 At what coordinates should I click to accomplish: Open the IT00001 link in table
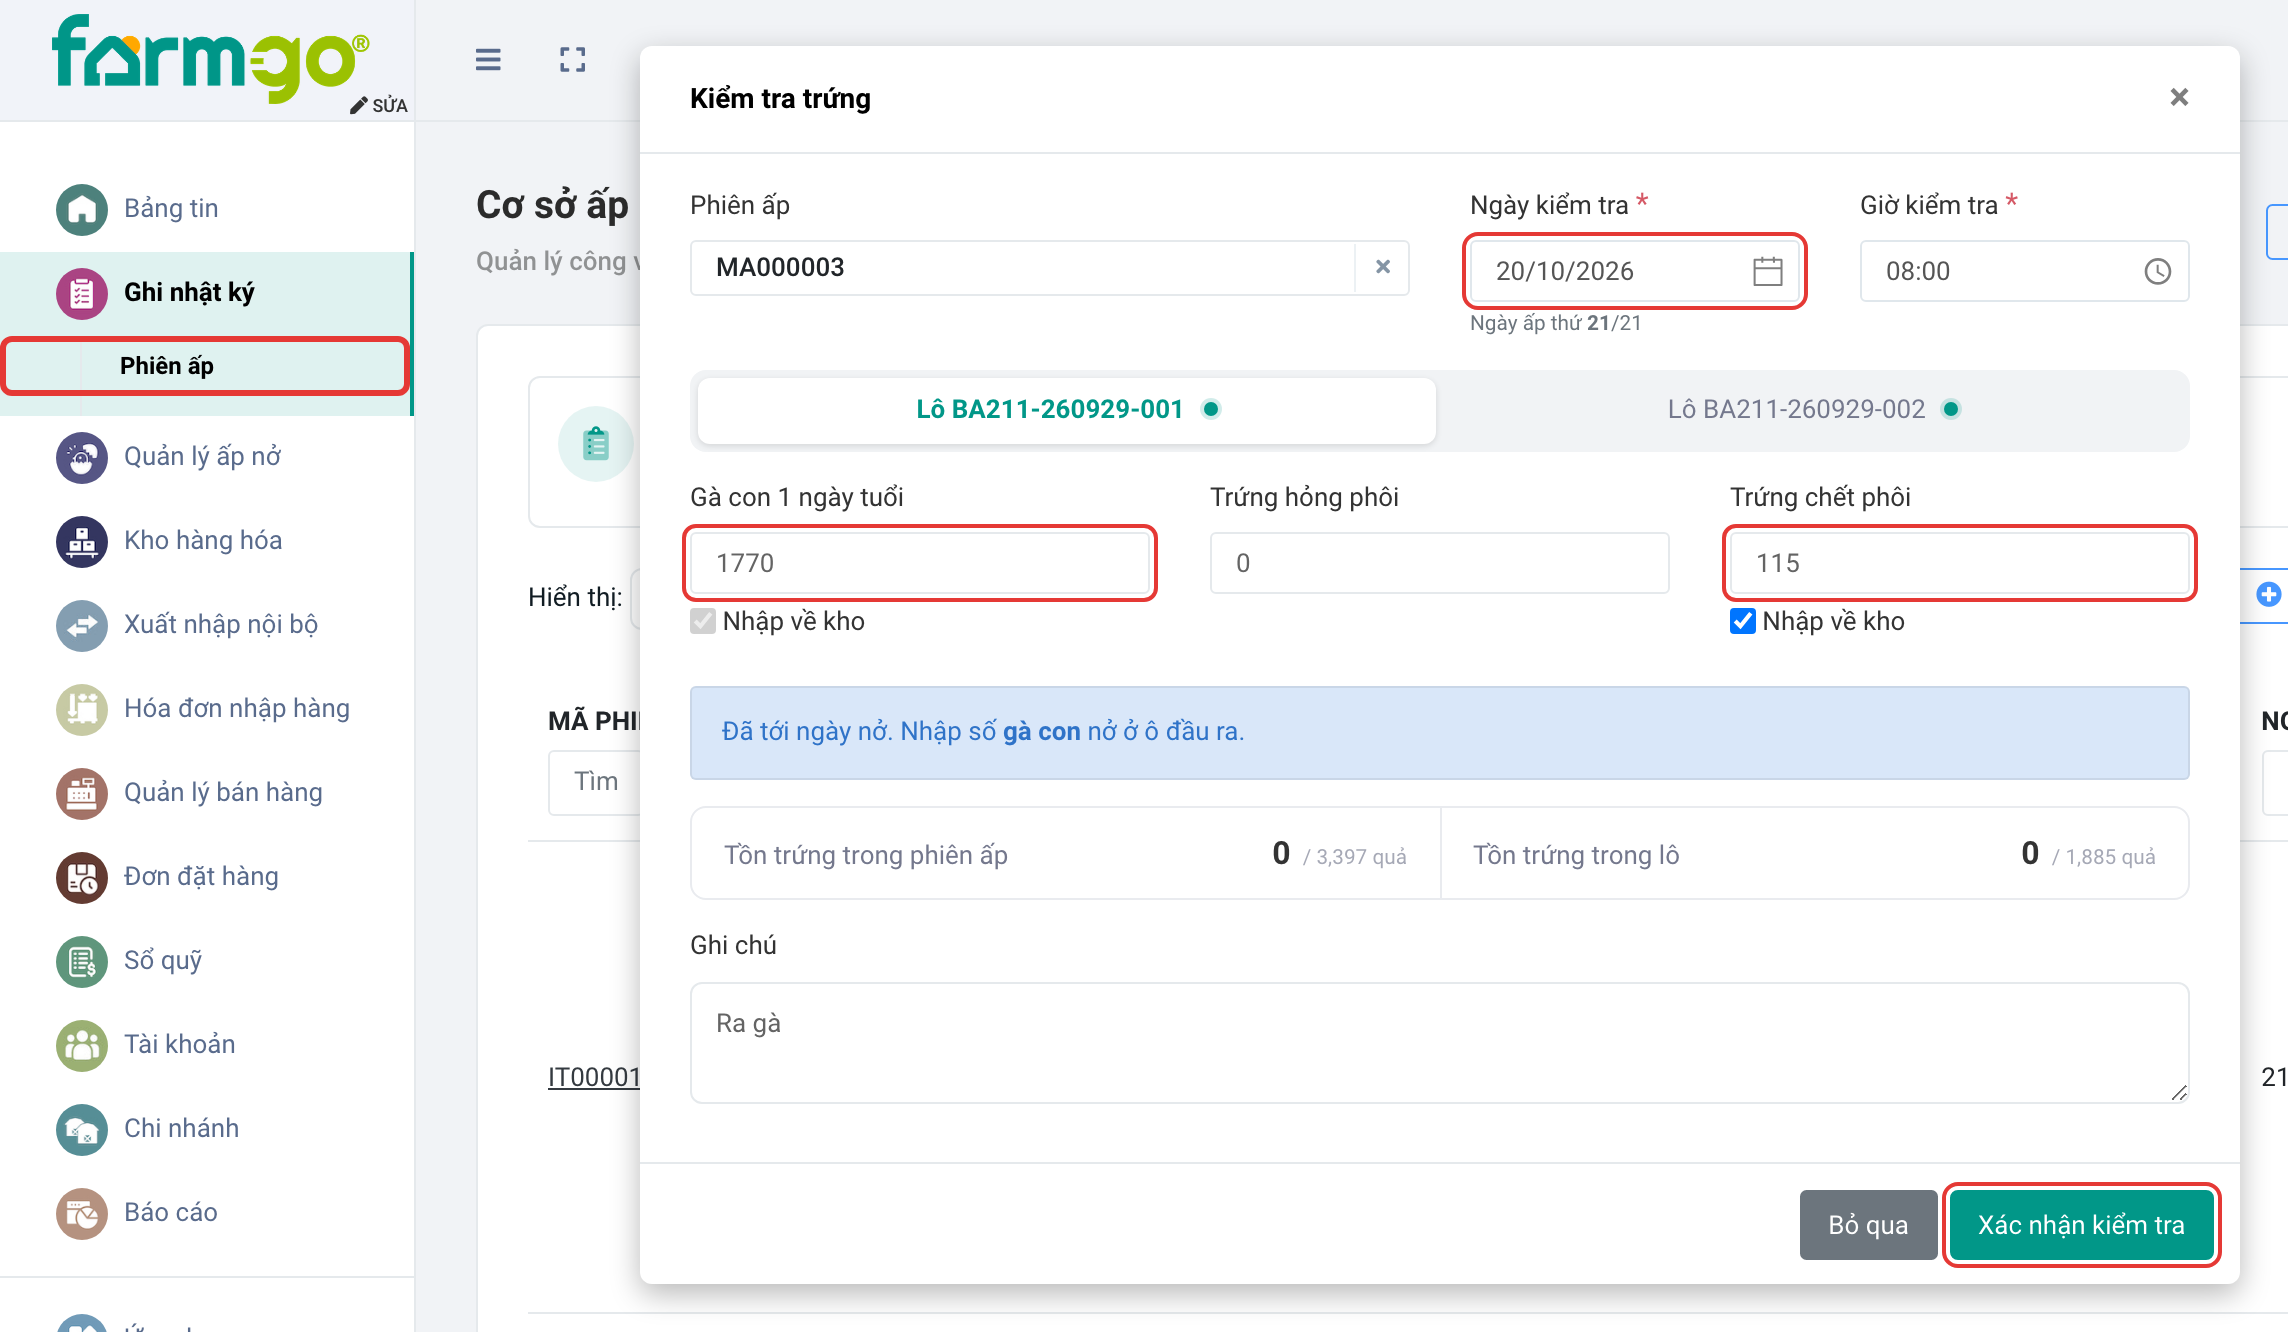click(594, 1077)
